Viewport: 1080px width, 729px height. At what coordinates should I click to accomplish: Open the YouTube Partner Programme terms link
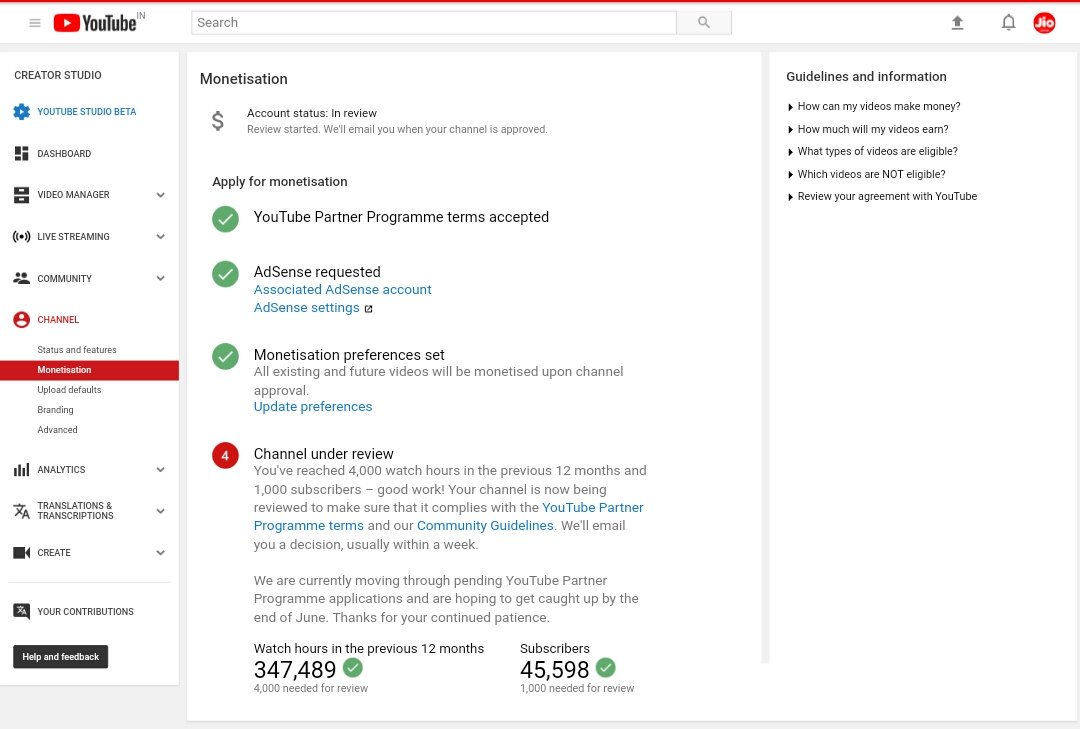pyautogui.click(x=448, y=517)
